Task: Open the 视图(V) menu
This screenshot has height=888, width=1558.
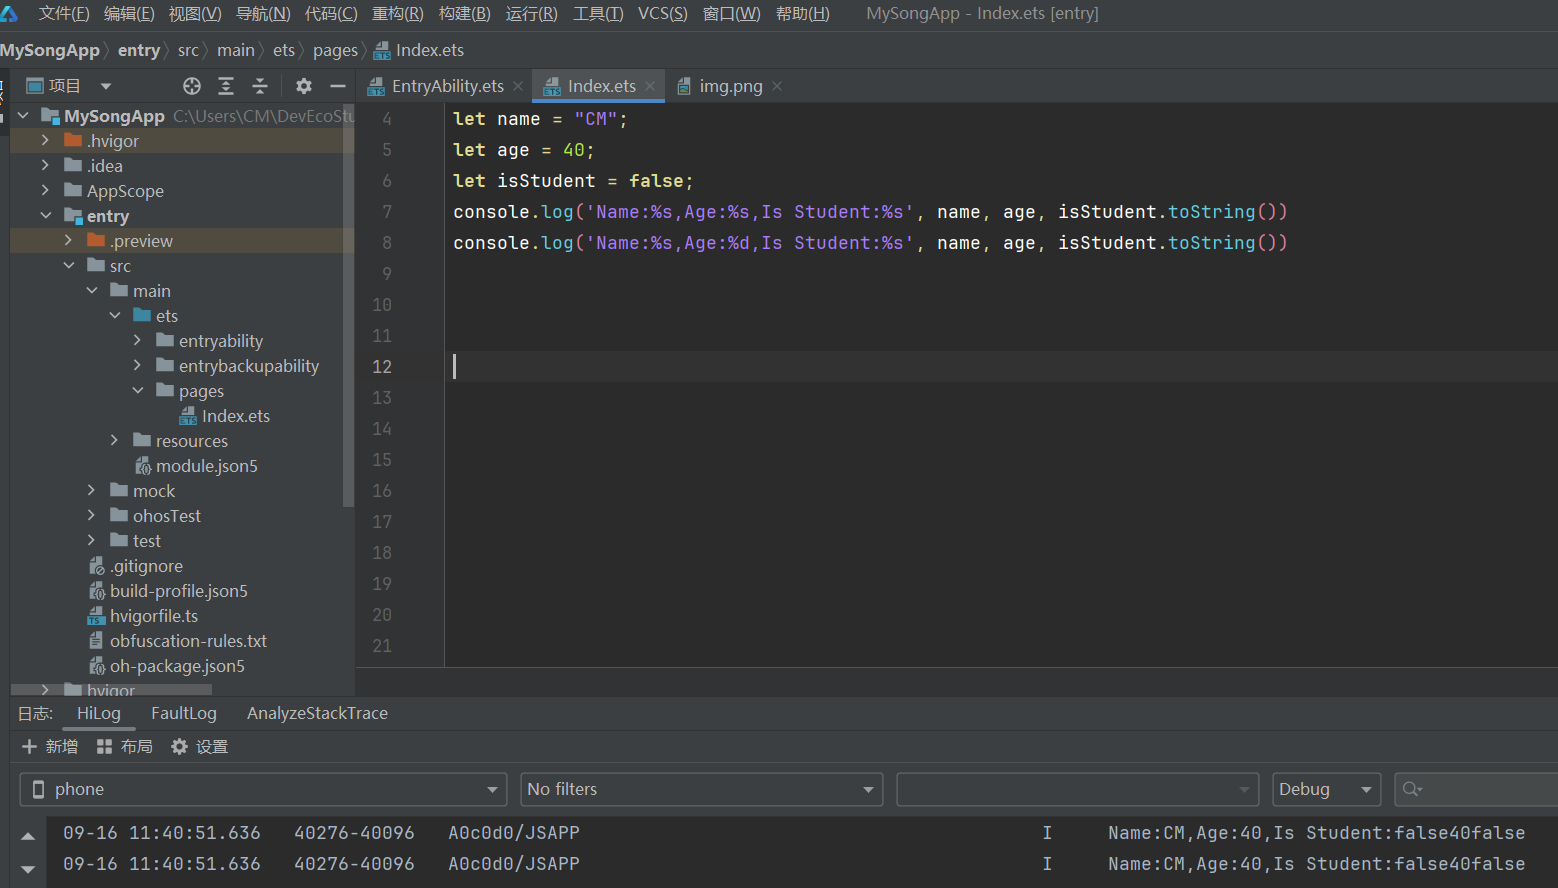Action: tap(195, 14)
